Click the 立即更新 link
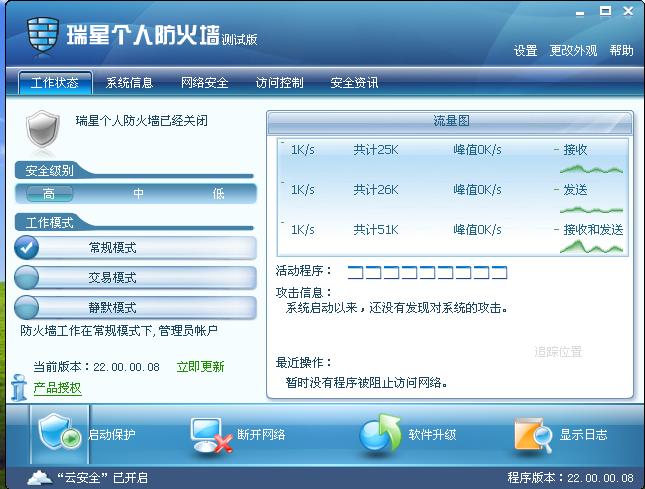645x489 pixels. (200, 366)
